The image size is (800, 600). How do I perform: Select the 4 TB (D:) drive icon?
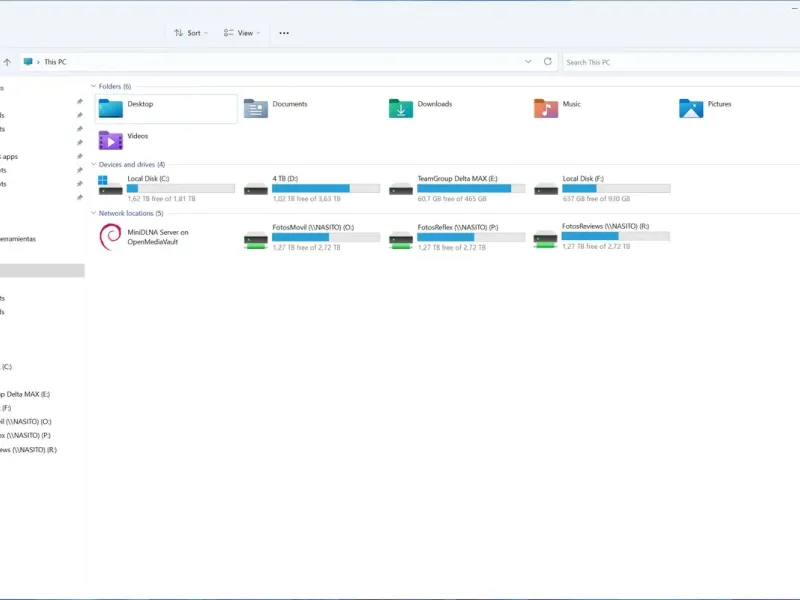[x=256, y=189]
